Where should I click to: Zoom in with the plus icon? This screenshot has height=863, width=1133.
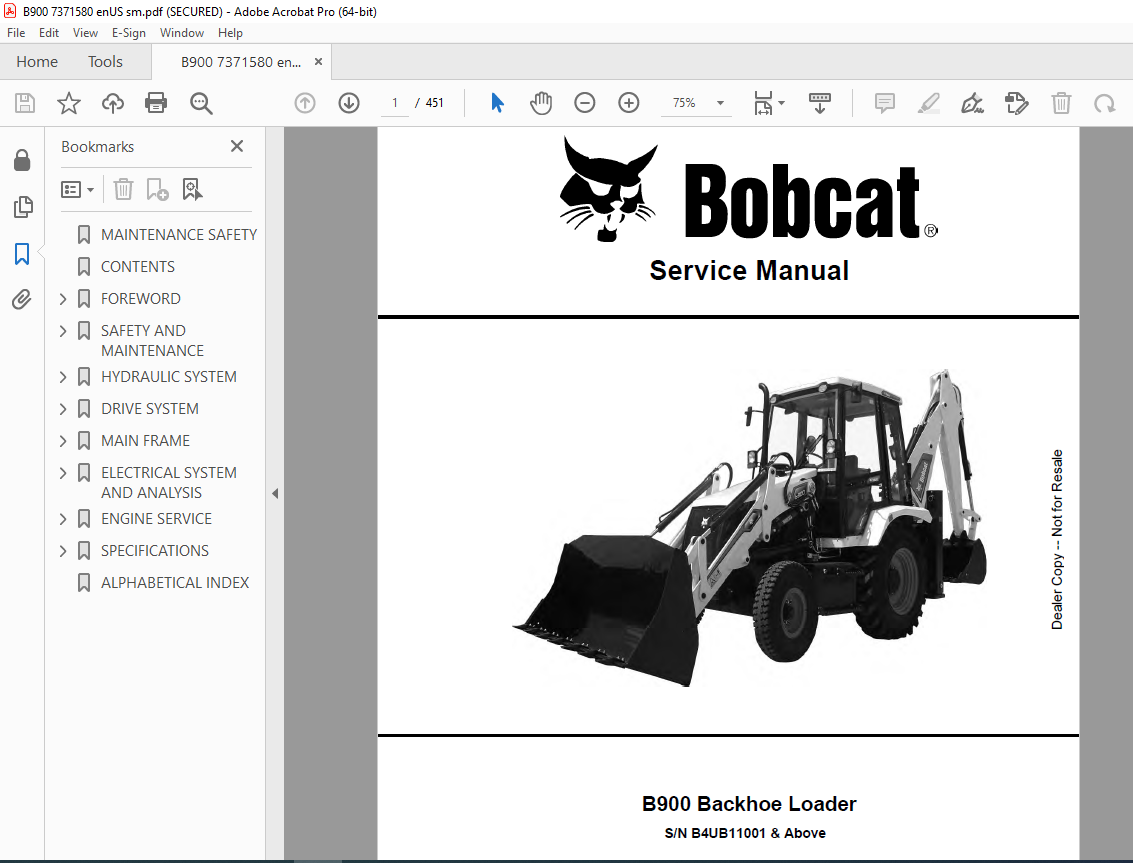(629, 103)
